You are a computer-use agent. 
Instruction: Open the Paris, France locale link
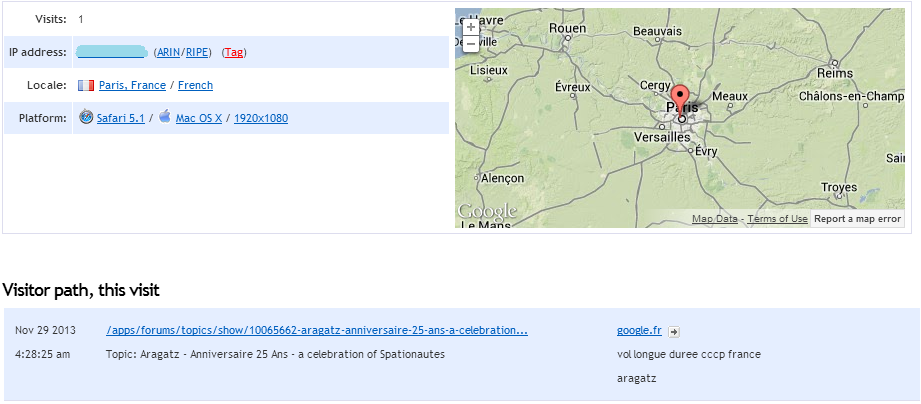132,85
